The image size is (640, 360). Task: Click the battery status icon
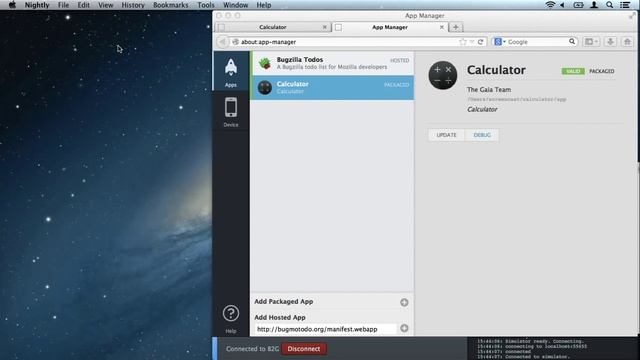(578, 5)
